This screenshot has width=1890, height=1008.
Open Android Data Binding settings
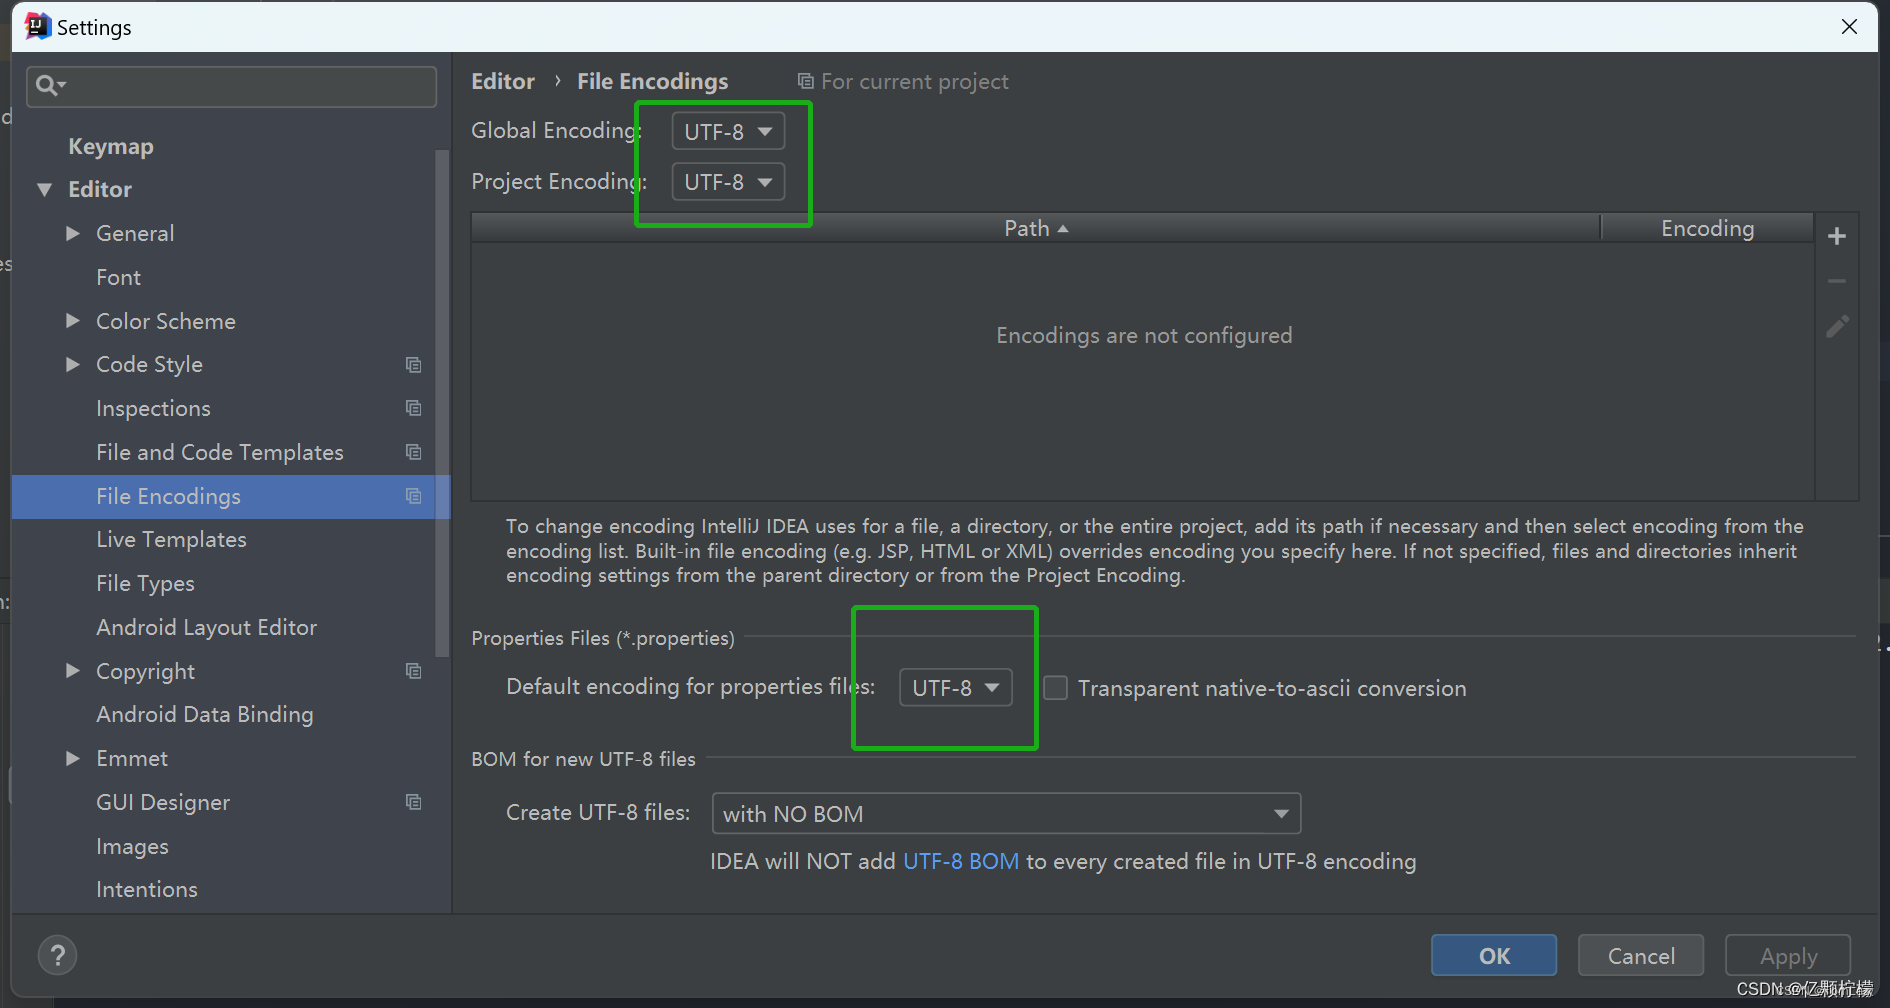pyautogui.click(x=205, y=714)
